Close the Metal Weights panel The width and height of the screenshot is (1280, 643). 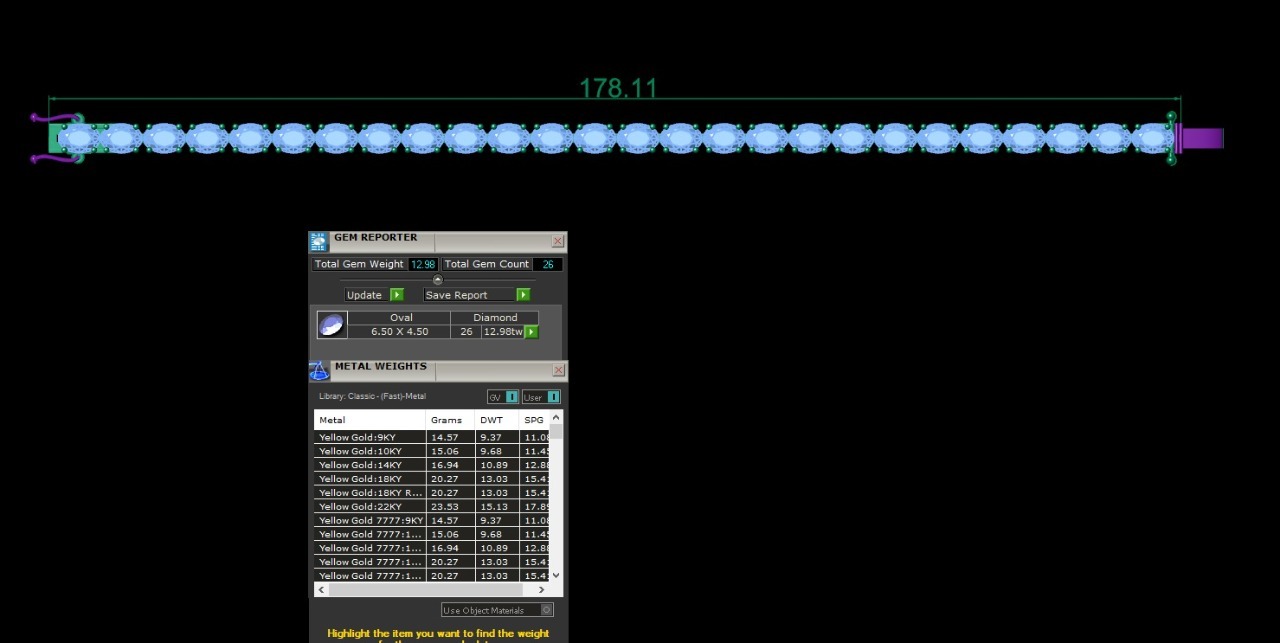click(x=558, y=371)
